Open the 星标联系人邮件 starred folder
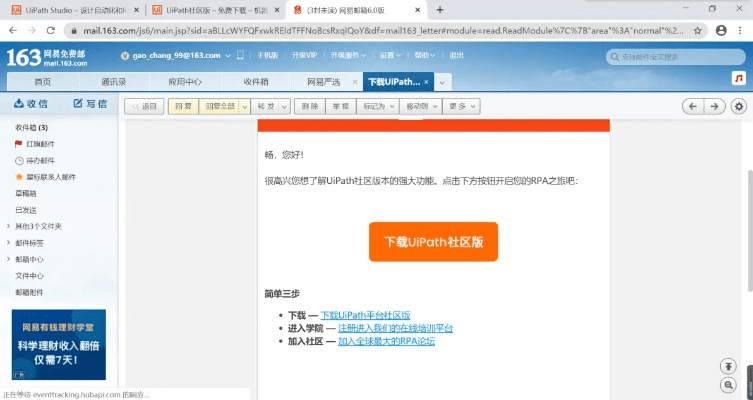753x400 pixels. (x=45, y=177)
